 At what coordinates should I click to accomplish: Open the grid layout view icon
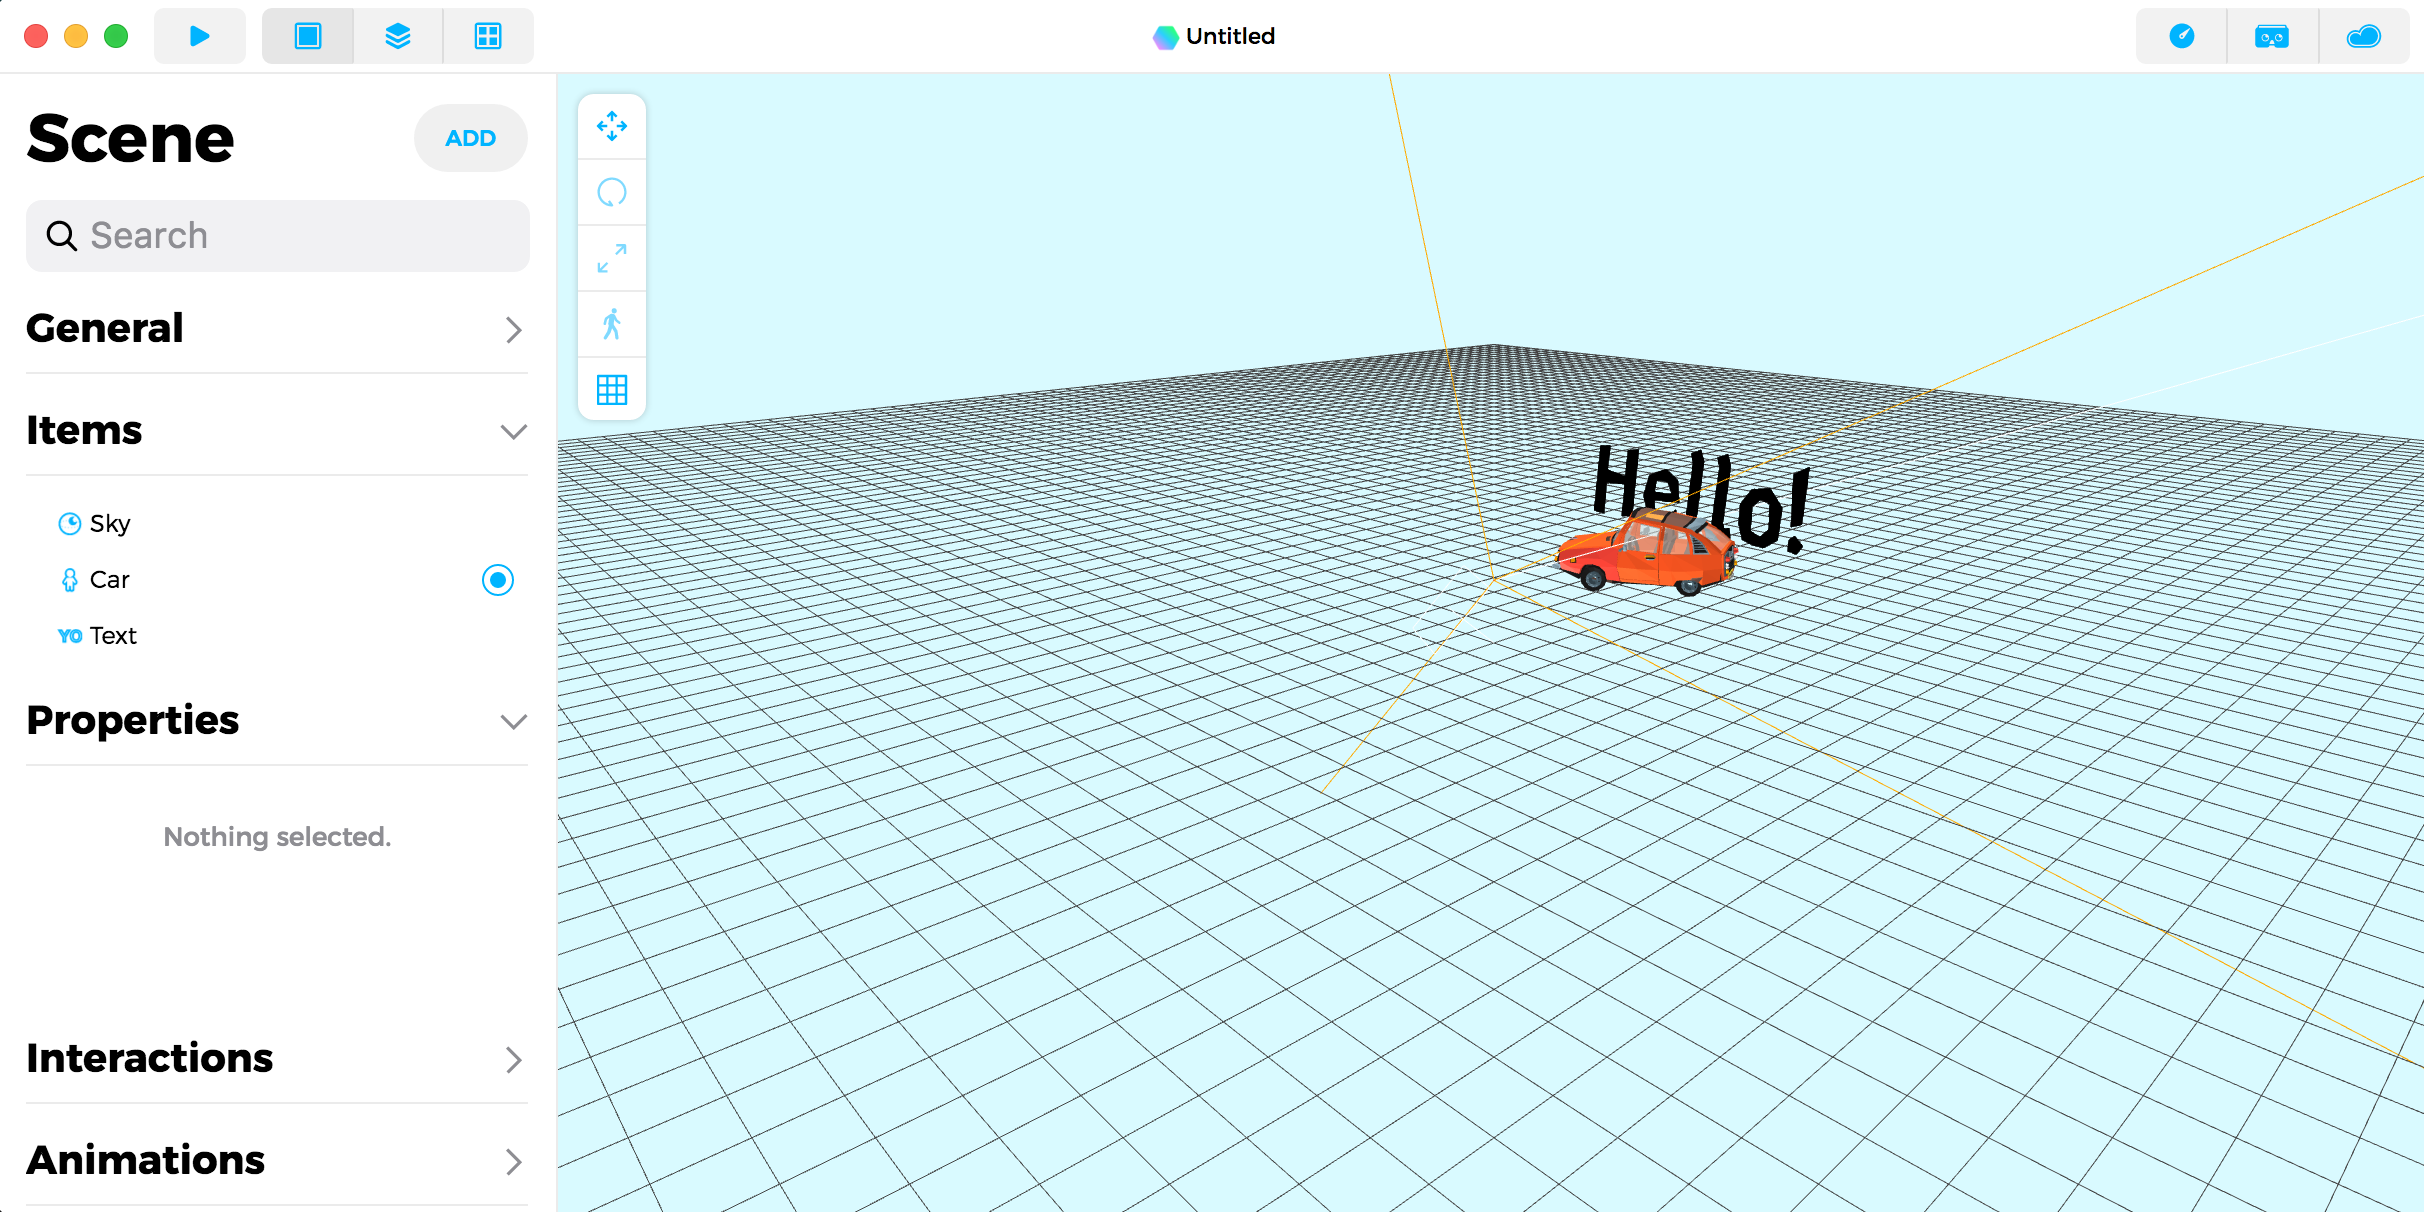[488, 37]
